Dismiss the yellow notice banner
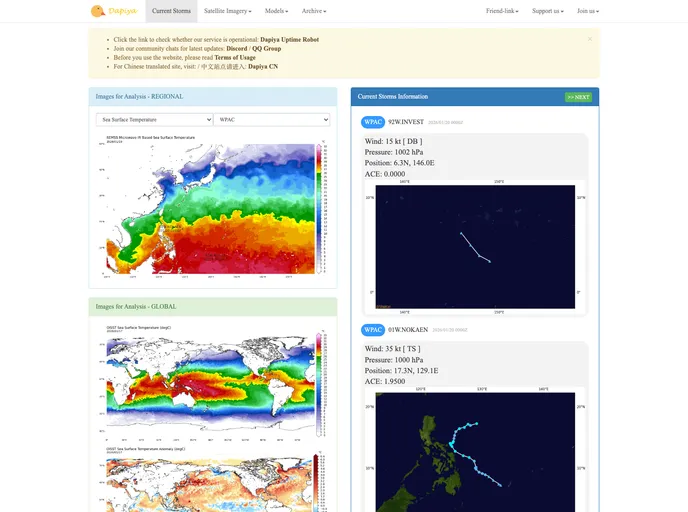Screen dimensions: 688x512 click(x=589, y=39)
